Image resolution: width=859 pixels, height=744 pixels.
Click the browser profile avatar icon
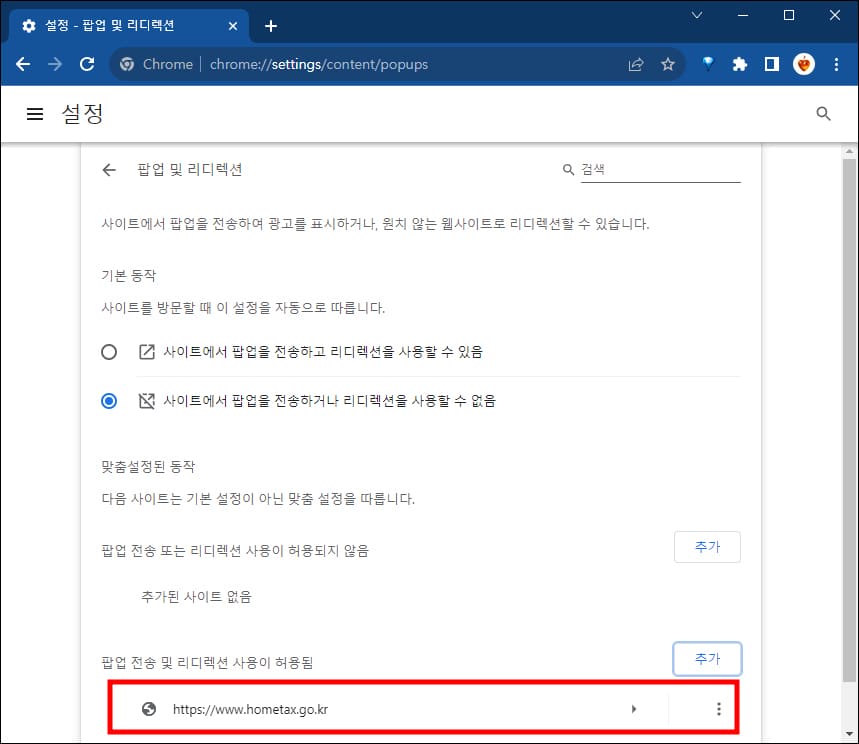pyautogui.click(x=804, y=63)
